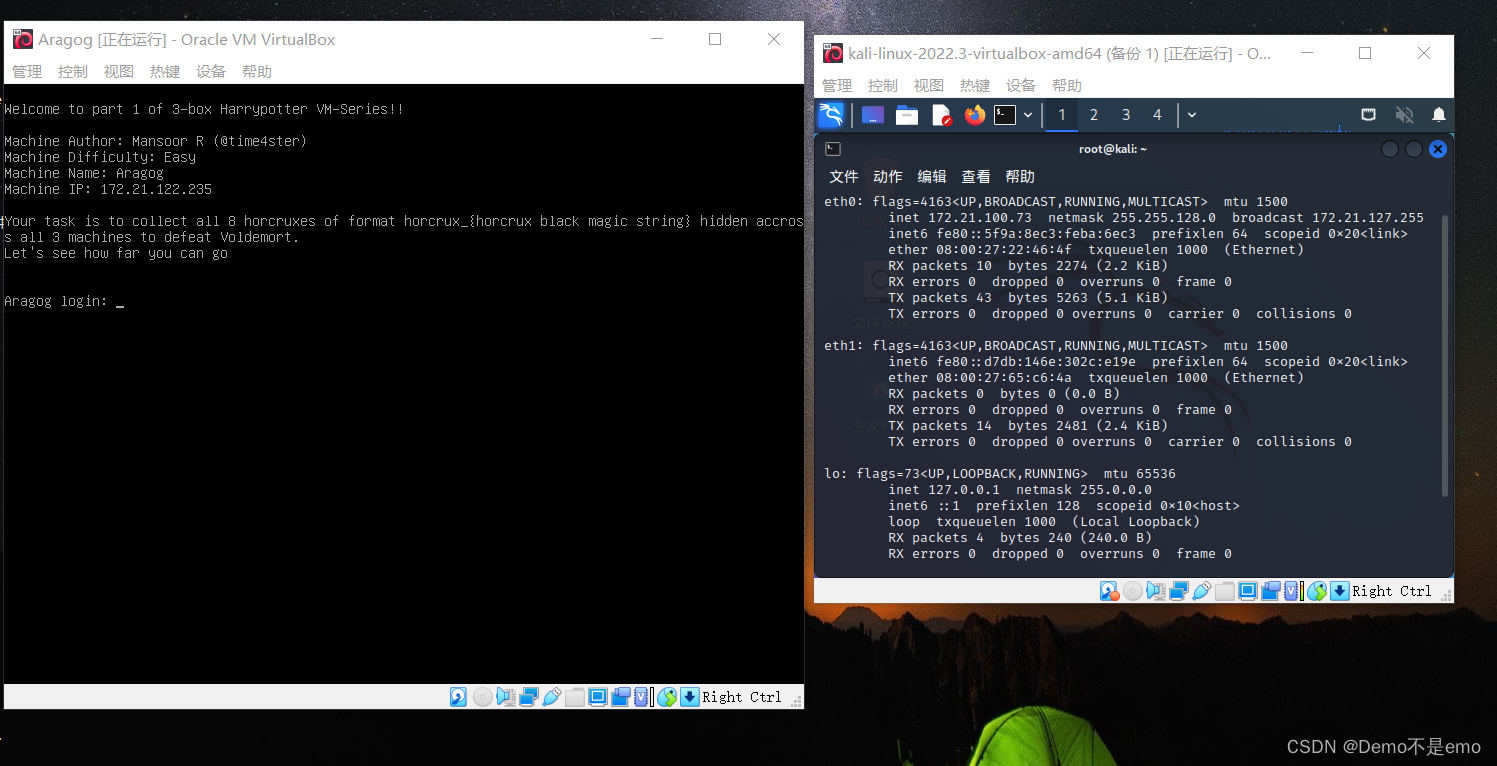Click mouse integration icon in kali VM status bar
This screenshot has width=1497, height=766.
[1317, 591]
